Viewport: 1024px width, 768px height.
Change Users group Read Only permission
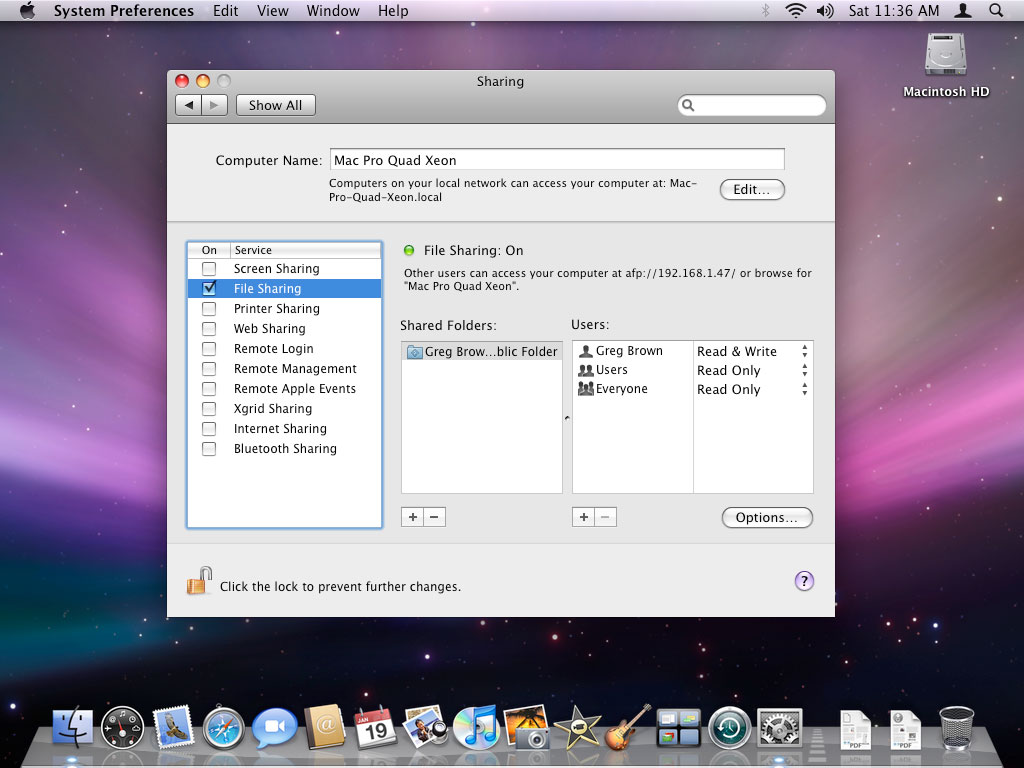pyautogui.click(x=752, y=370)
